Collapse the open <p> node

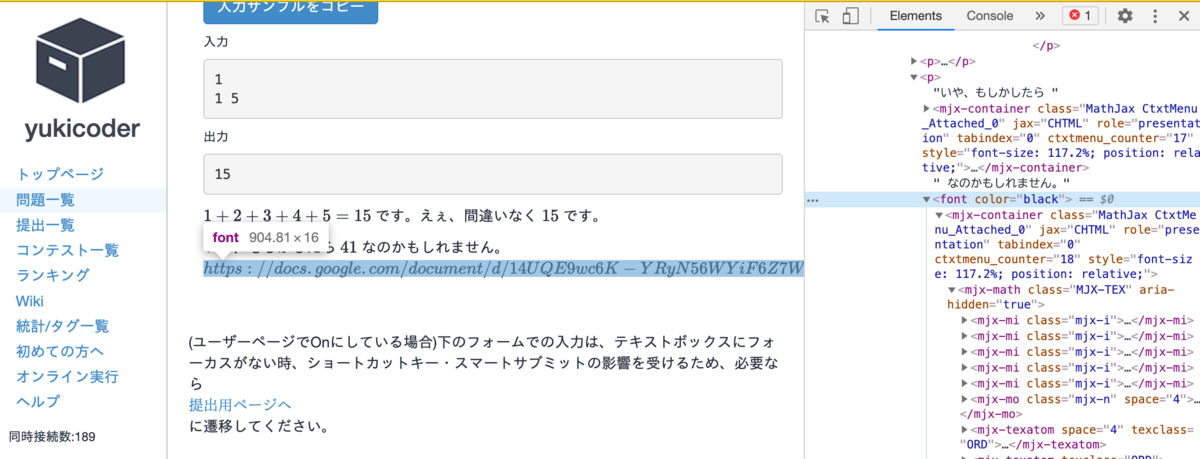tap(914, 77)
